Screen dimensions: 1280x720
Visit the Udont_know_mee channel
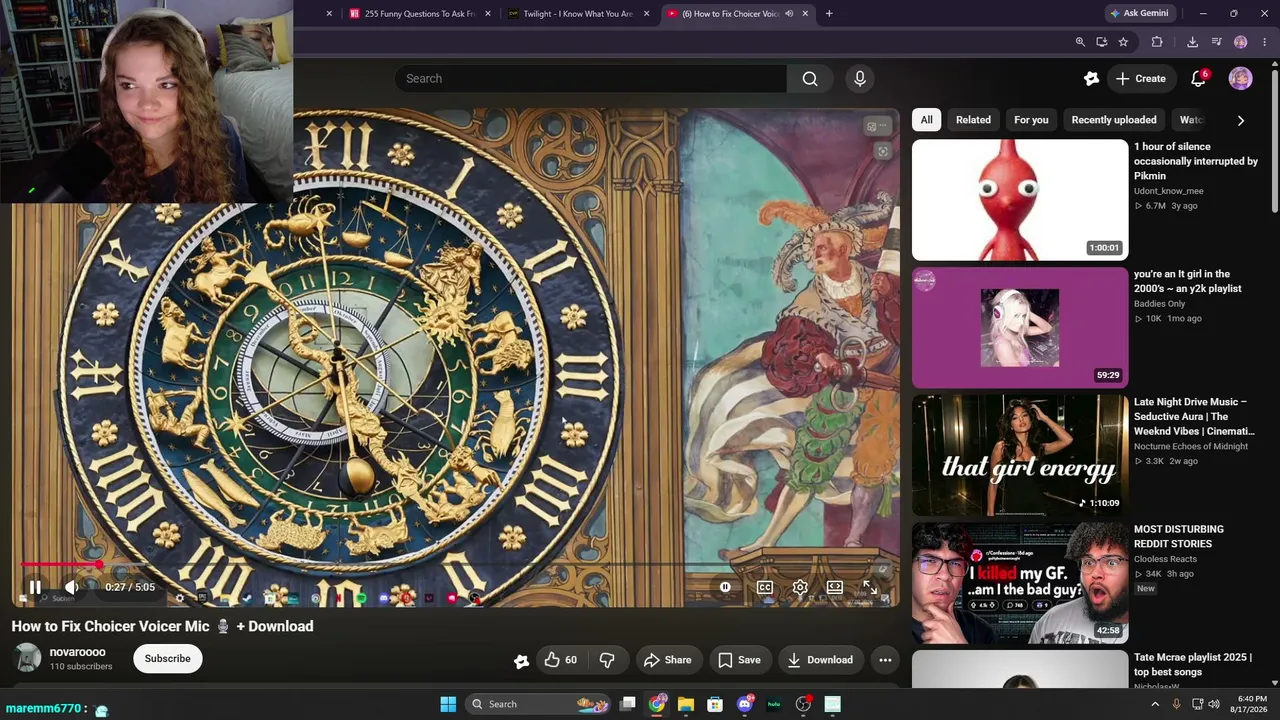[x=1168, y=191]
